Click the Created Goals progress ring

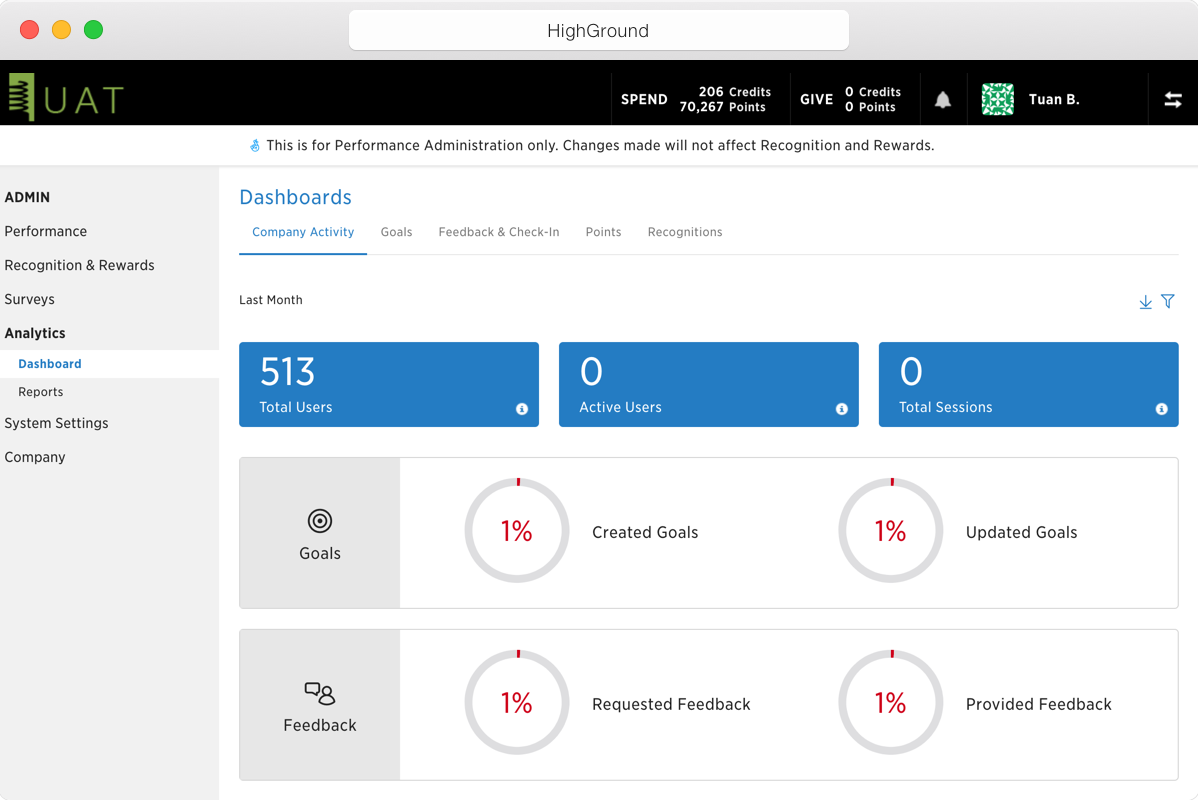tap(516, 531)
